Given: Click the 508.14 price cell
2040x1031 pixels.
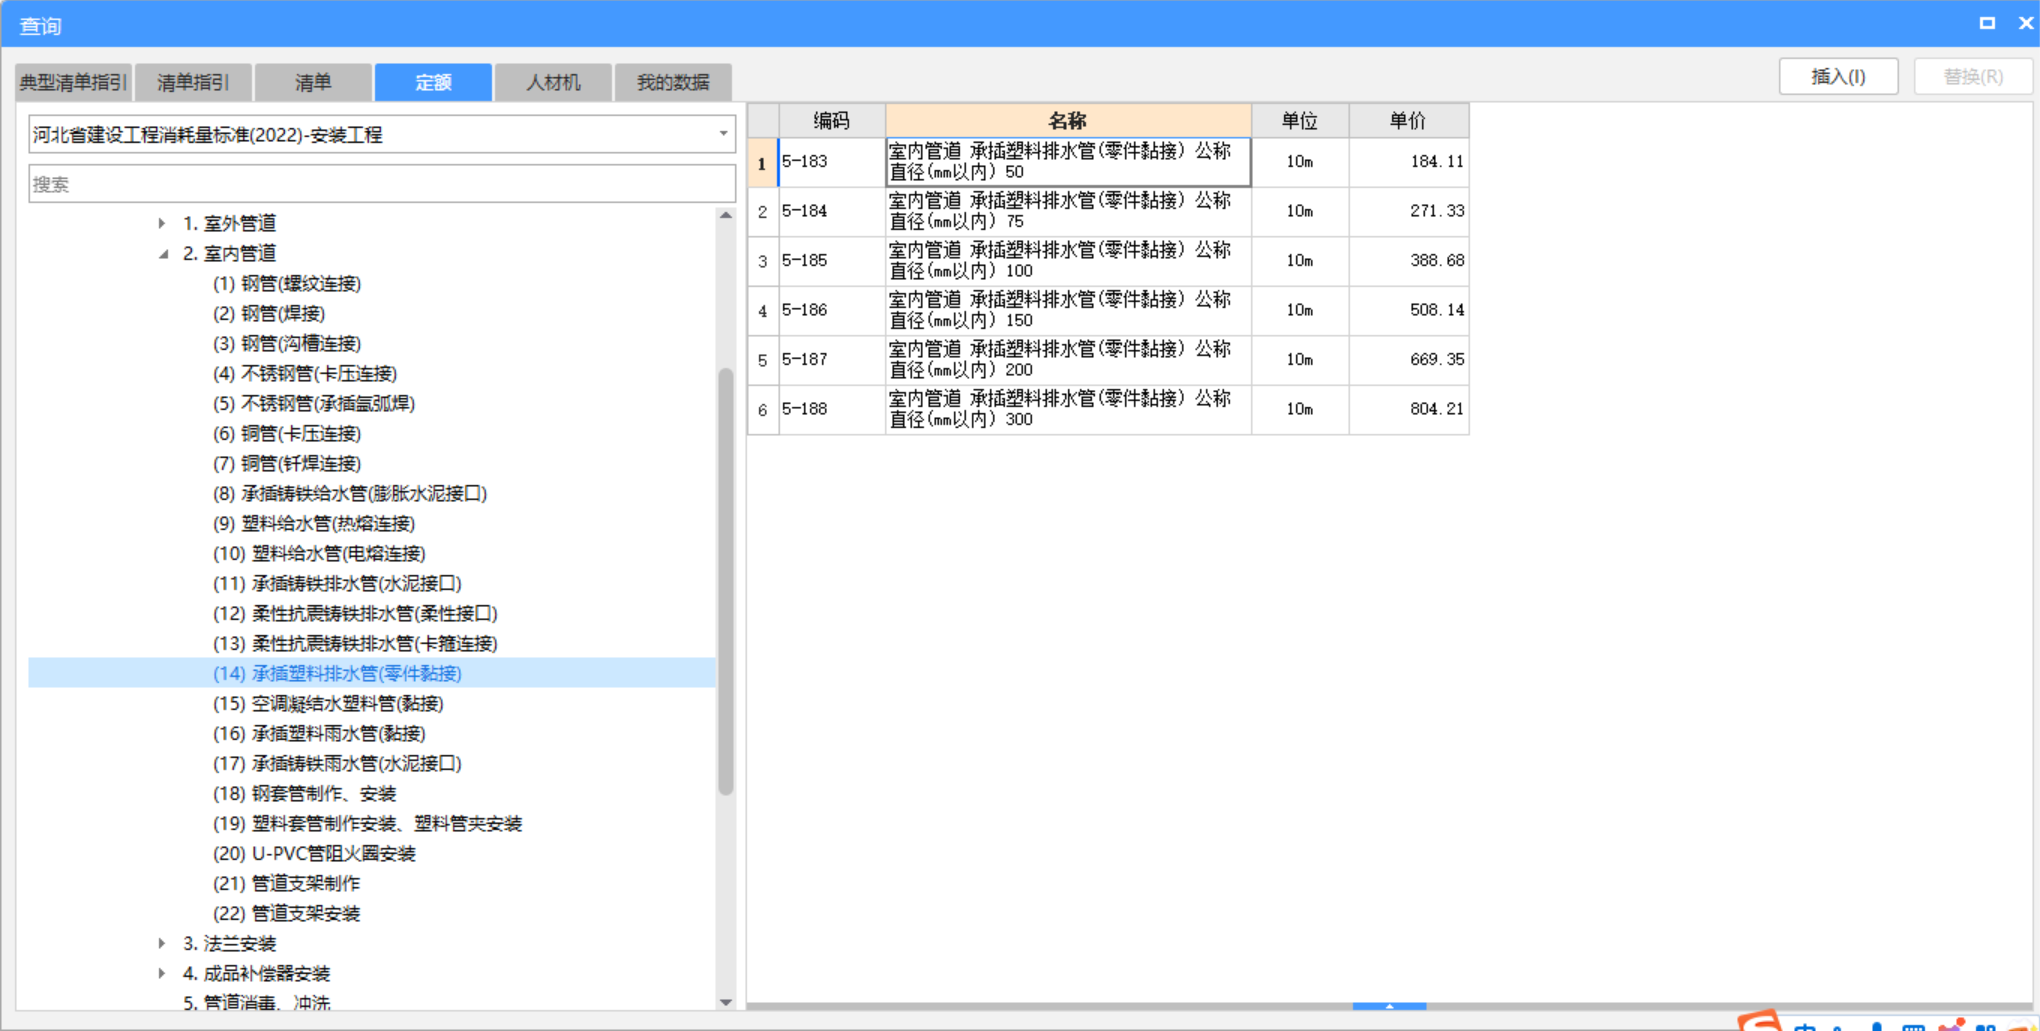Looking at the screenshot, I should (1409, 310).
